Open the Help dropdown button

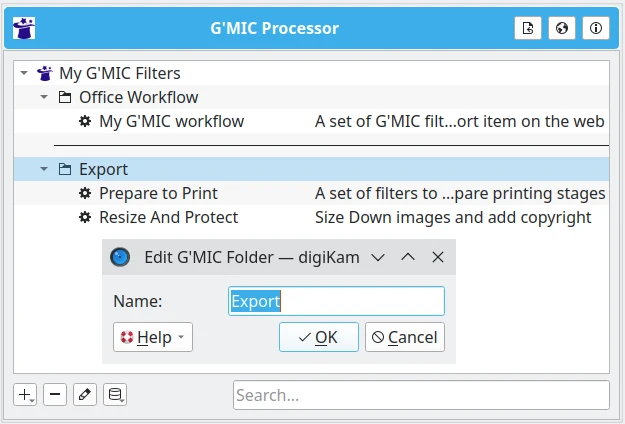coord(153,337)
